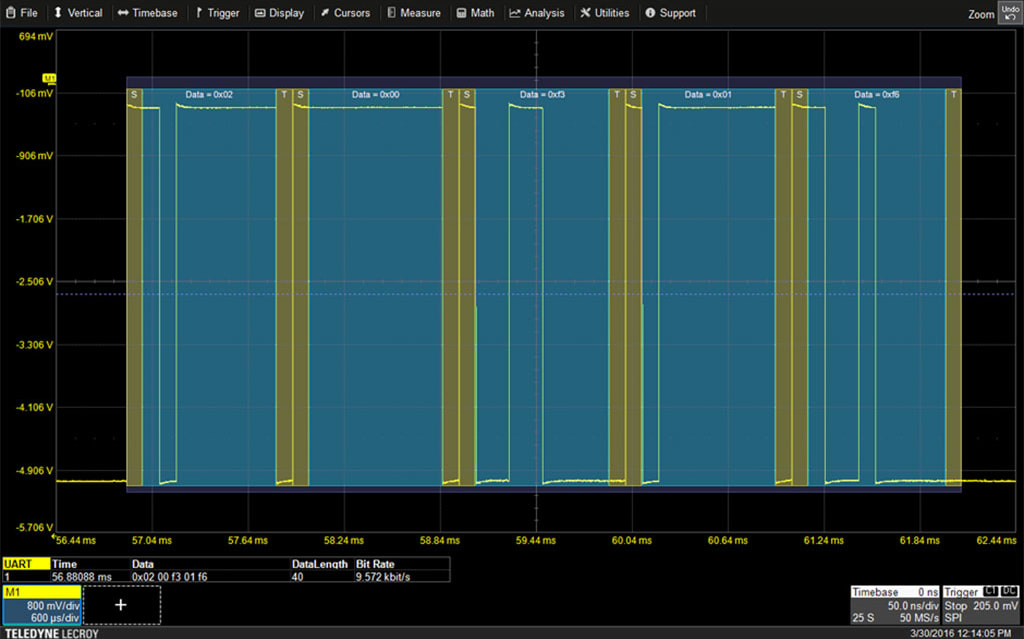This screenshot has width=1024, height=639.
Task: Open the Support dropdown menu
Action: pyautogui.click(x=669, y=13)
